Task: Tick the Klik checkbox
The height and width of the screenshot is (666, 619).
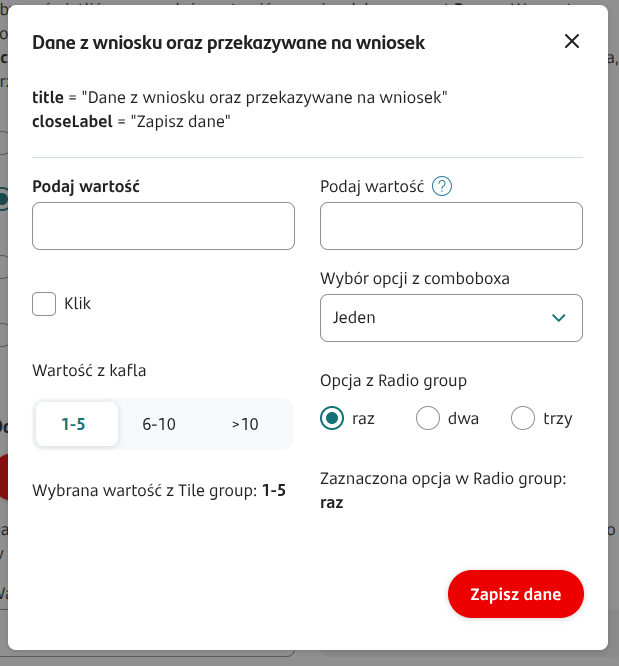Action: pyautogui.click(x=44, y=304)
